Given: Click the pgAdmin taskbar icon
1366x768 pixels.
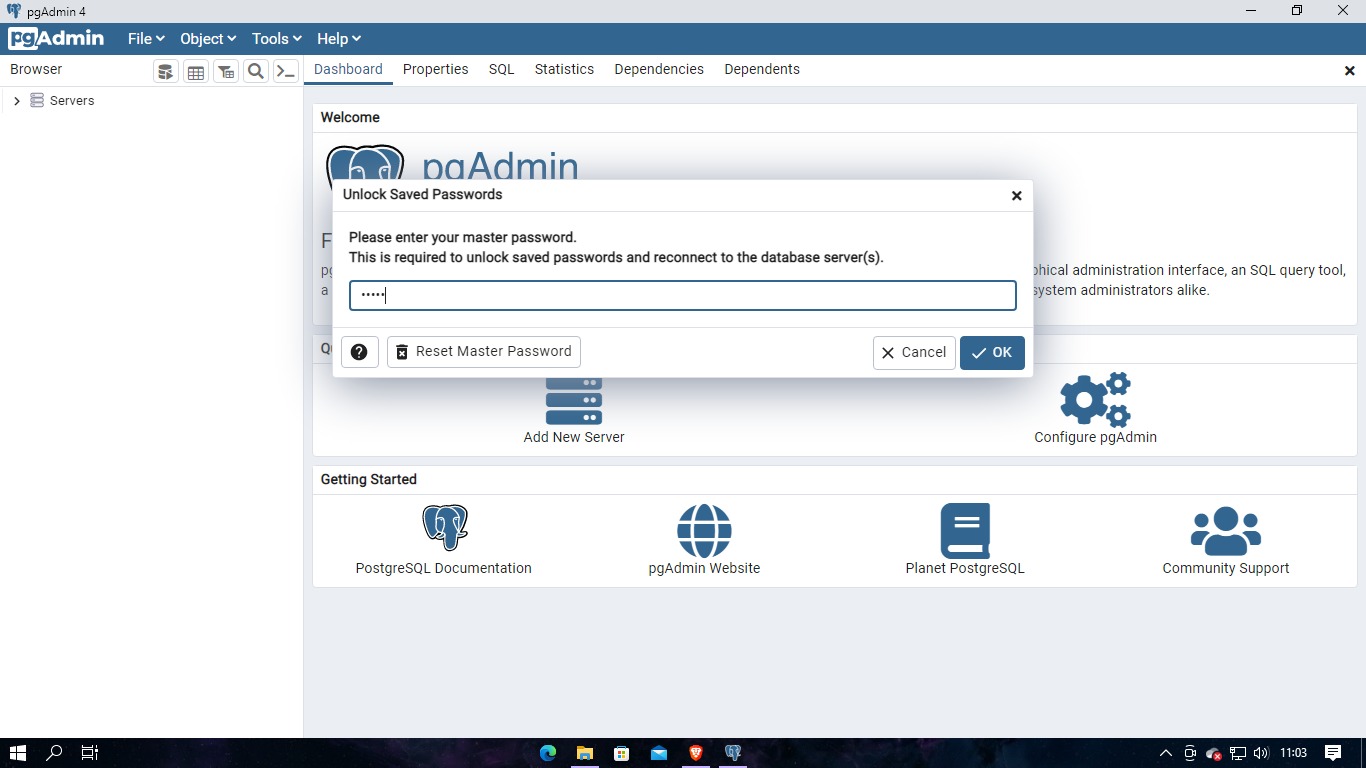Looking at the screenshot, I should coord(733,753).
